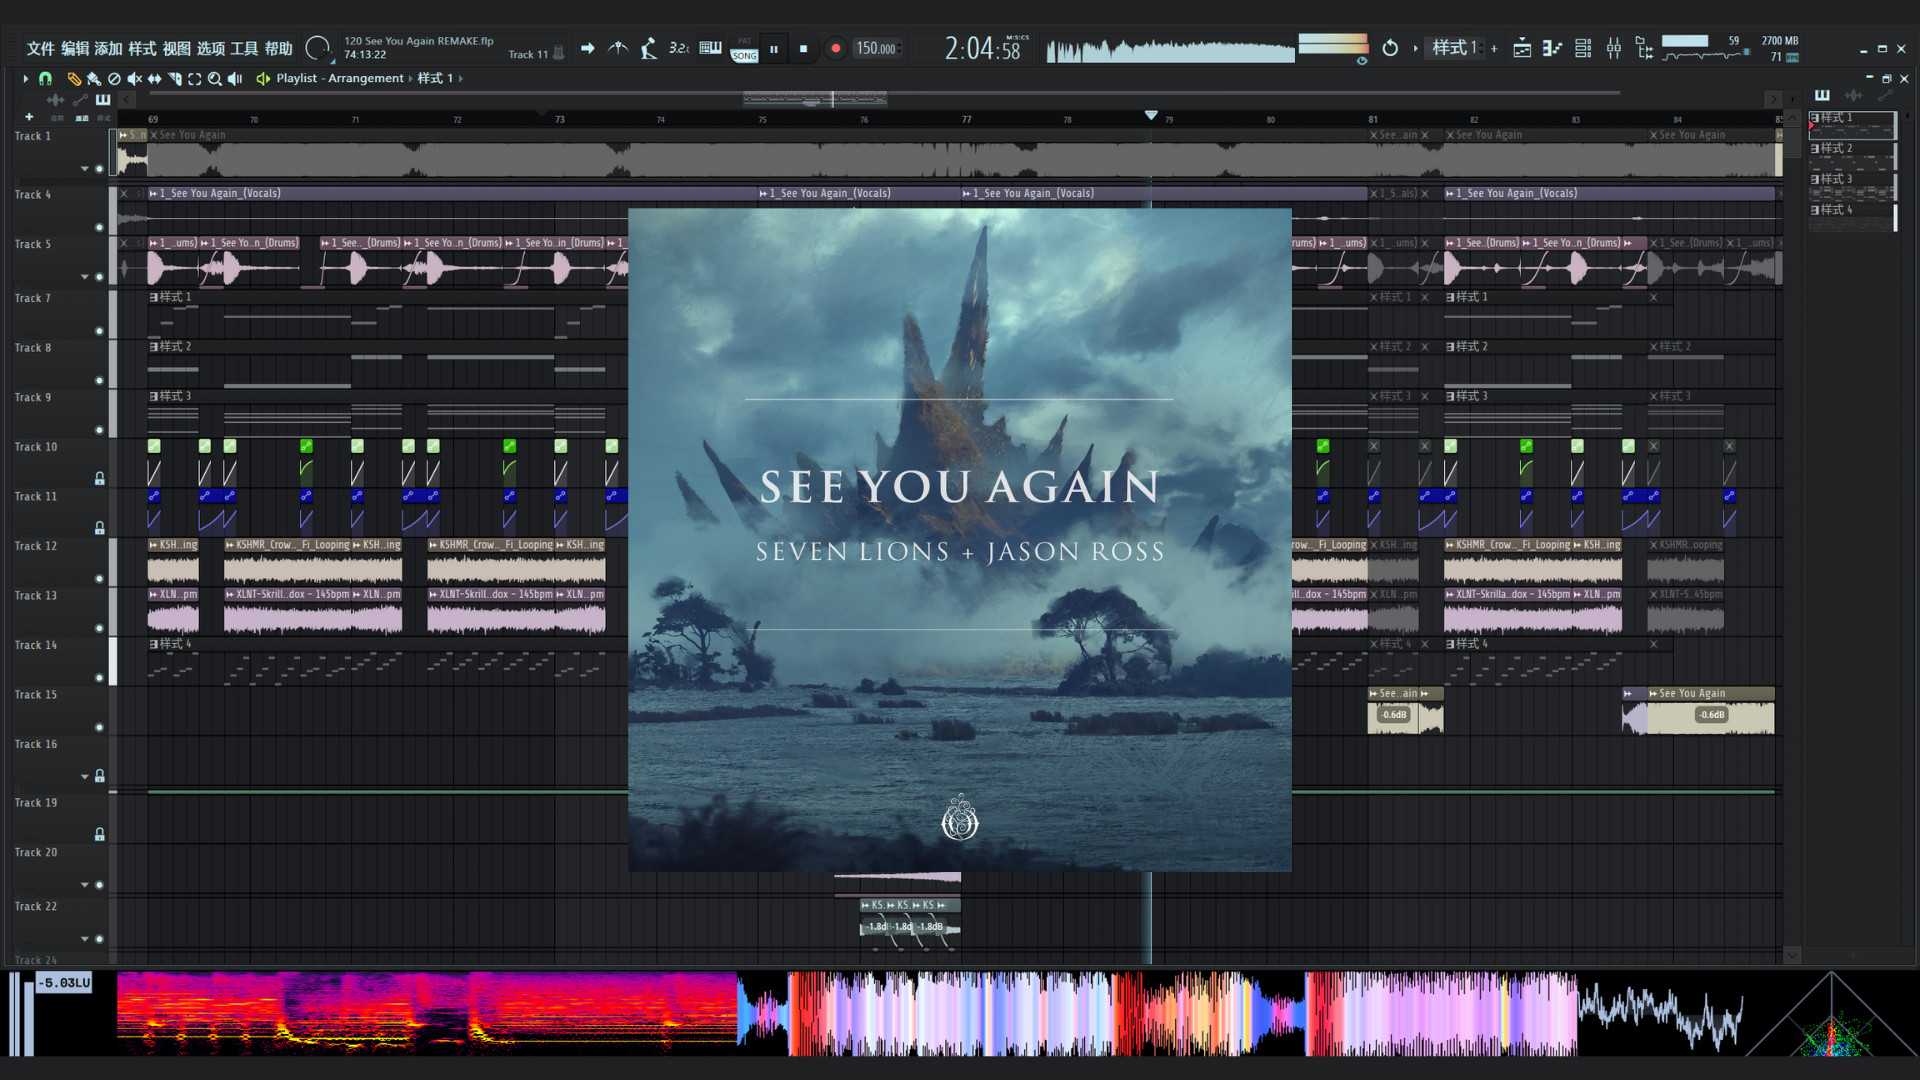
Task: Expand Track 20 group arrow
Action: (x=85, y=884)
